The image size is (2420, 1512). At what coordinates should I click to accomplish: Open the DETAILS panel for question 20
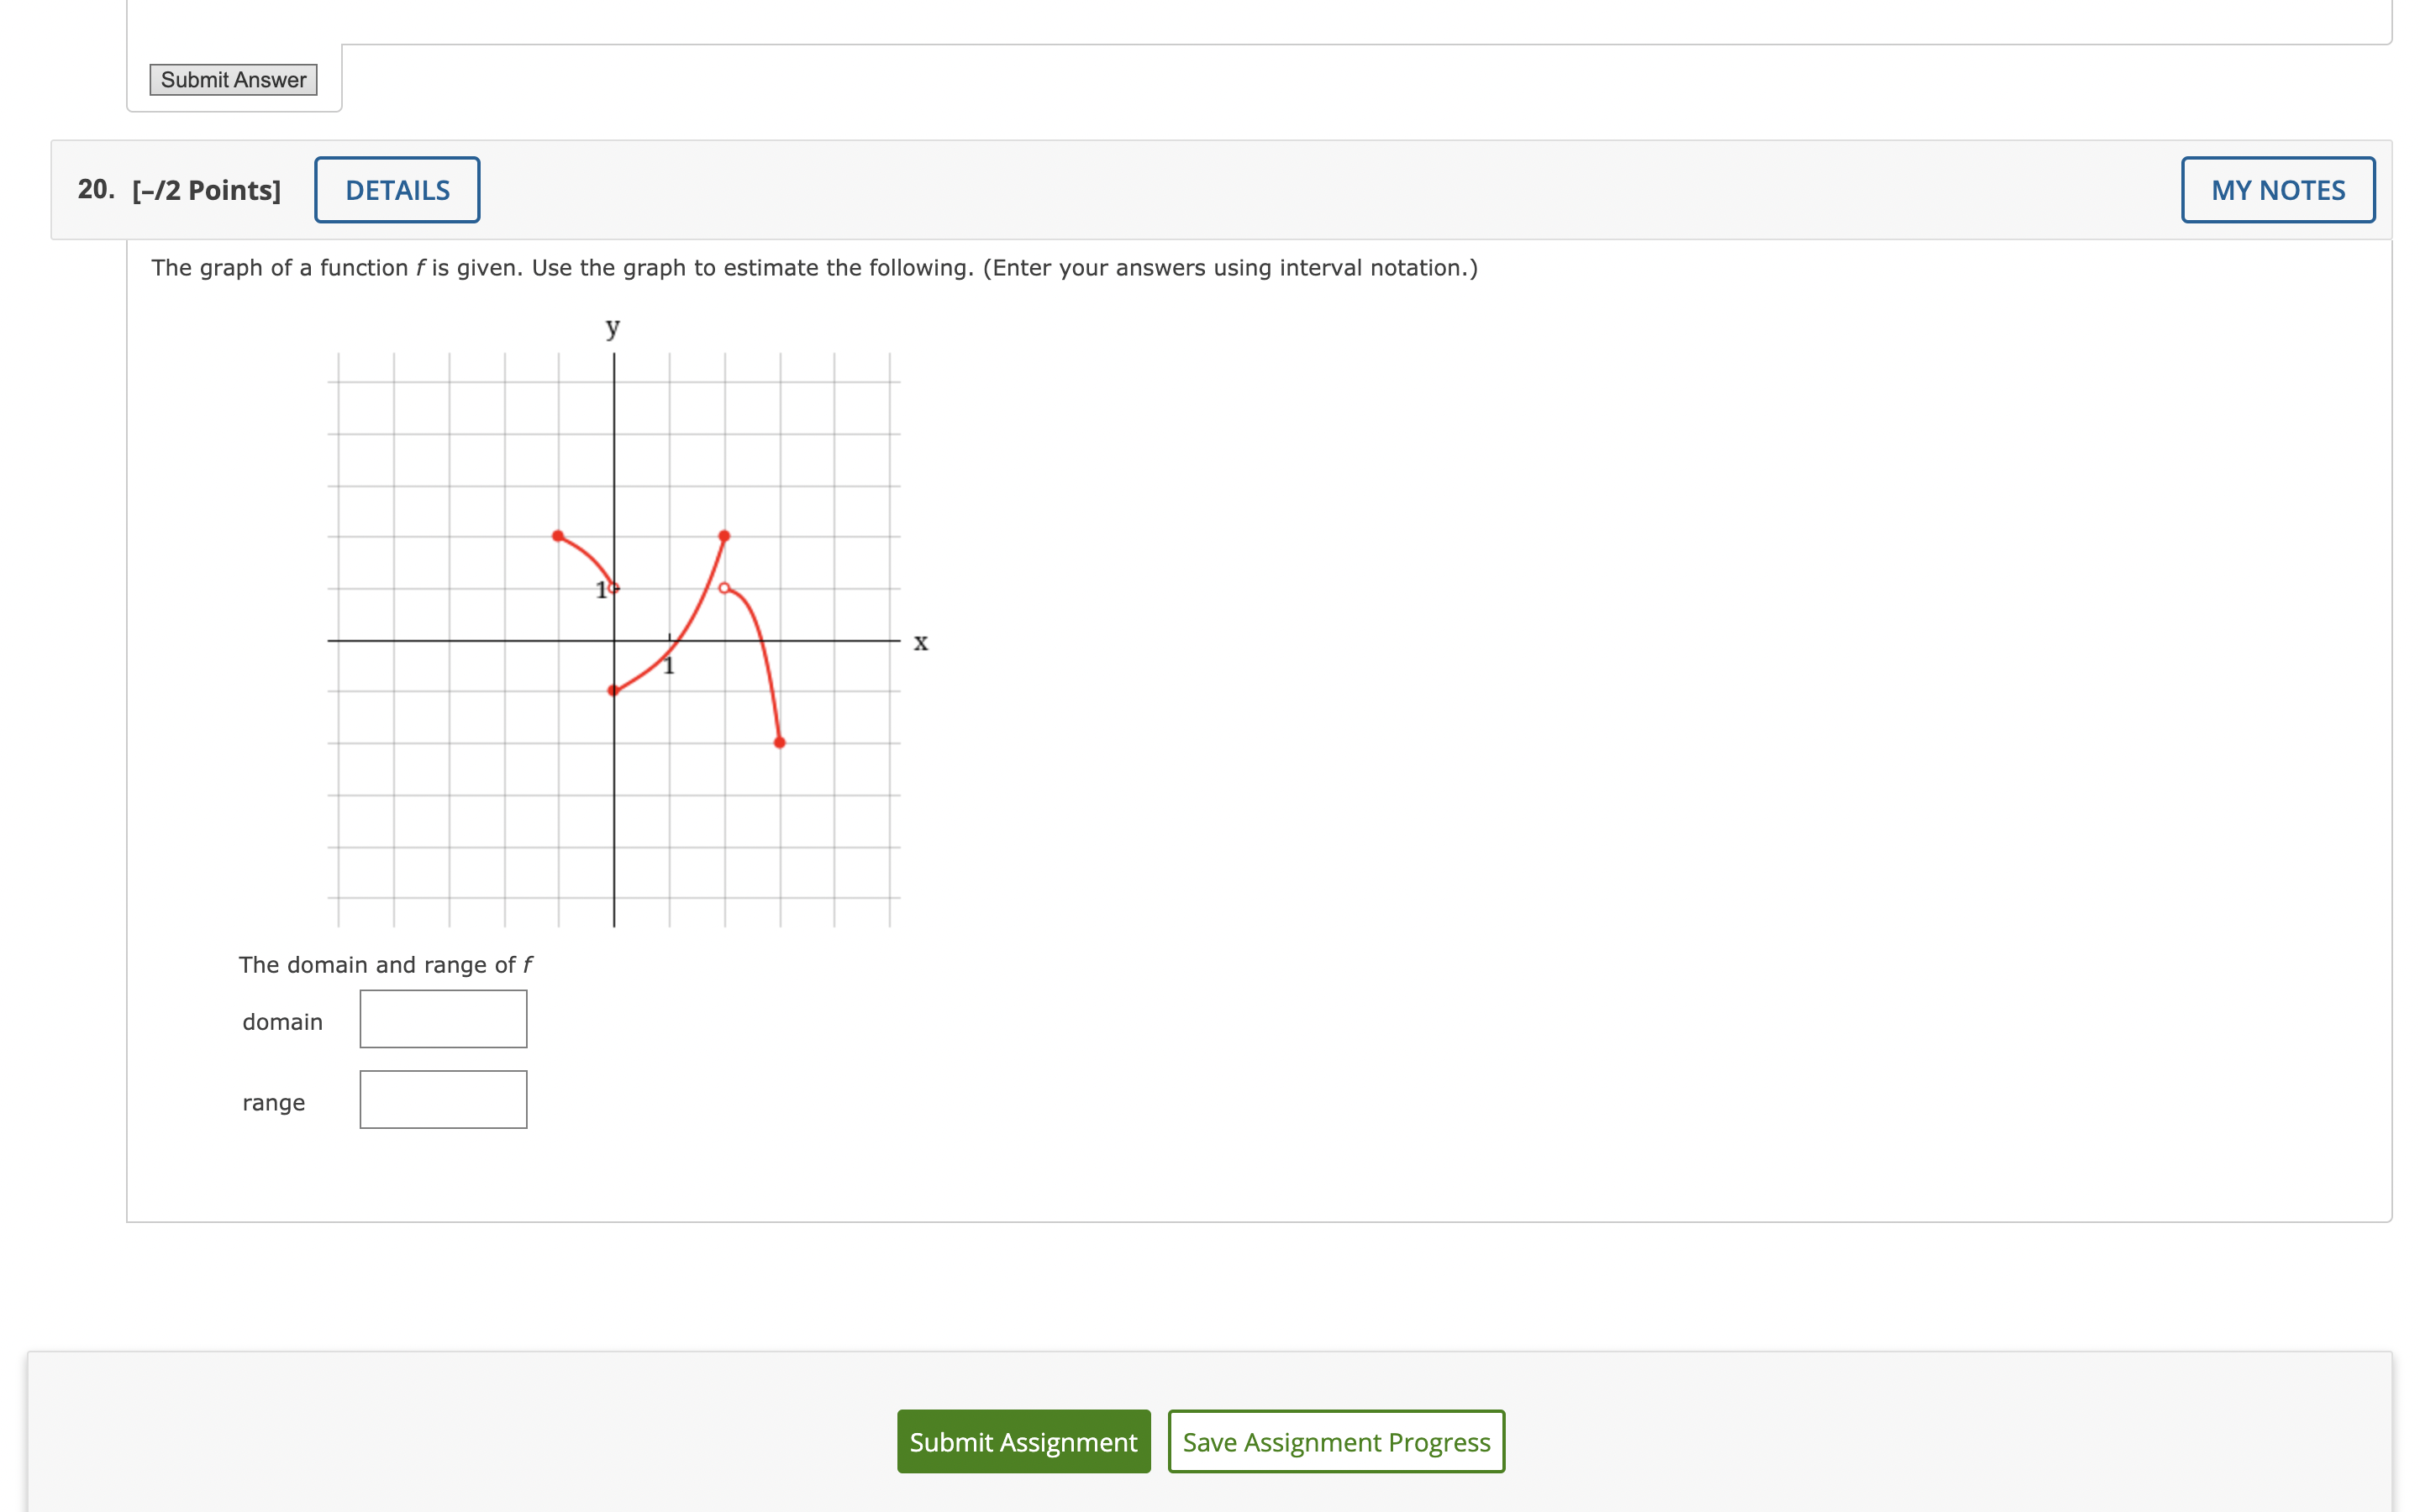tap(397, 189)
